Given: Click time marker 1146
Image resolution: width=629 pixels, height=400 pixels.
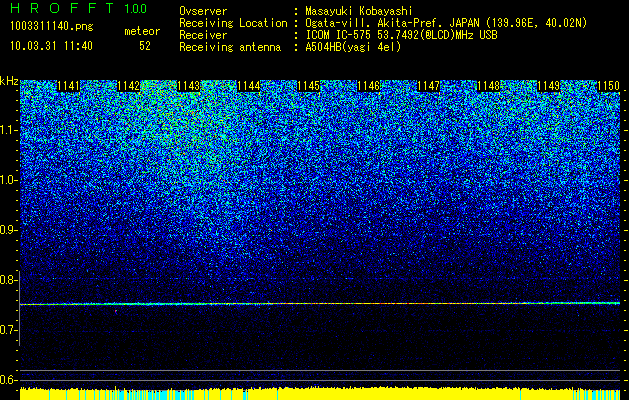Looking at the screenshot, I should [x=369, y=86].
